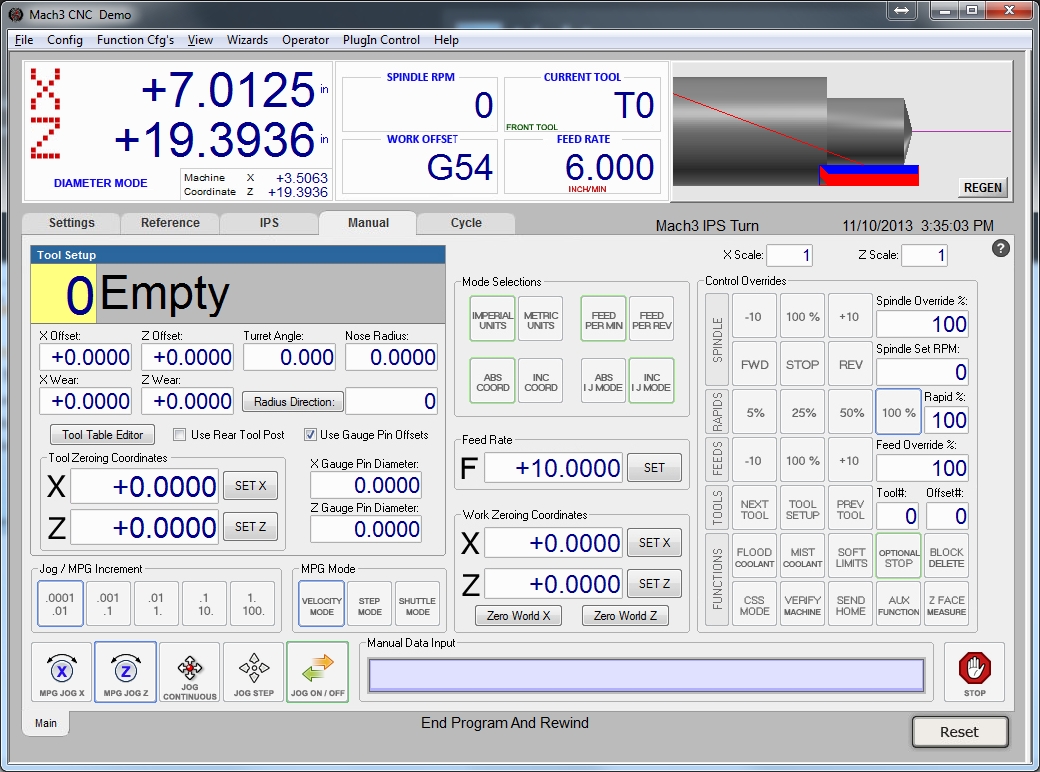Open the File menu
Image resolution: width=1040 pixels, height=772 pixels.
pyautogui.click(x=24, y=40)
